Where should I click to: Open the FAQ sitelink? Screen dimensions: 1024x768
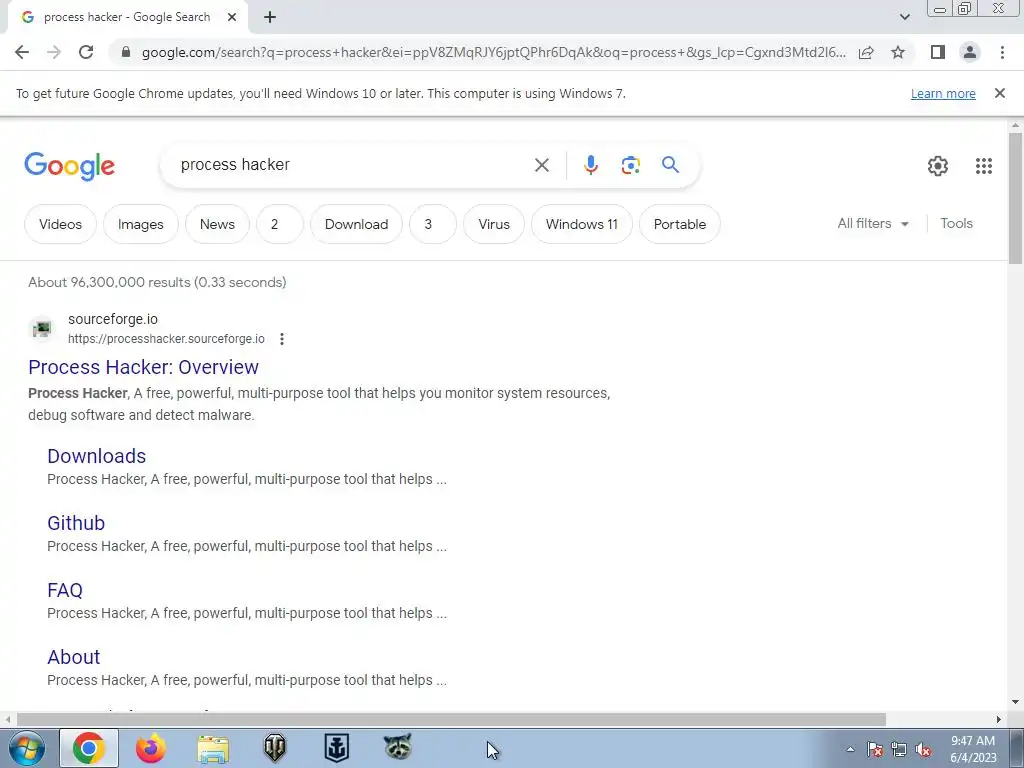pos(65,590)
